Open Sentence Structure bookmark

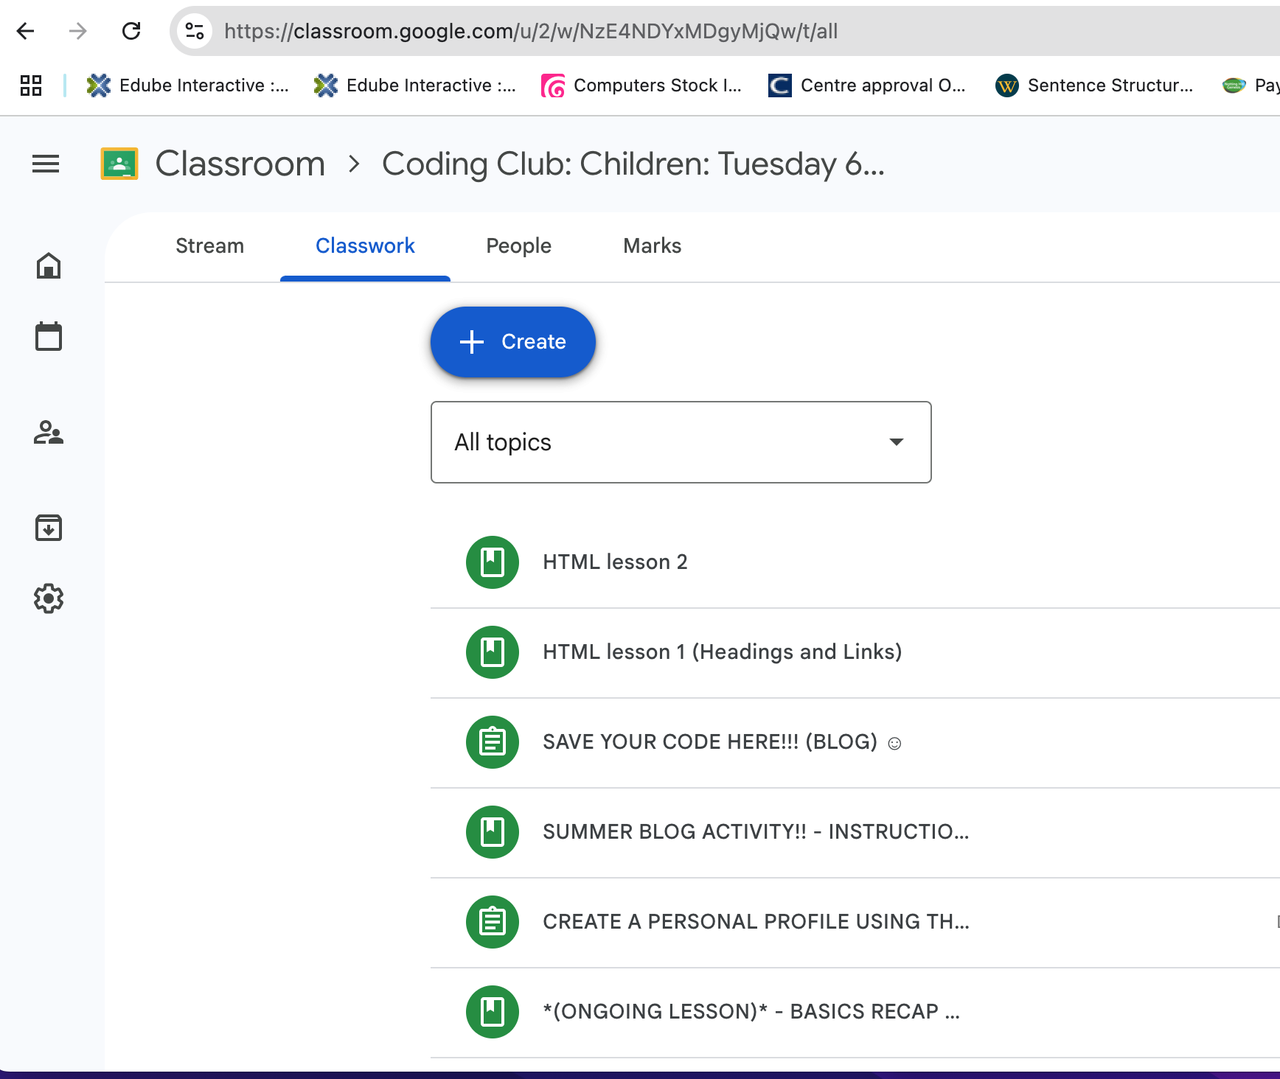click(1094, 85)
